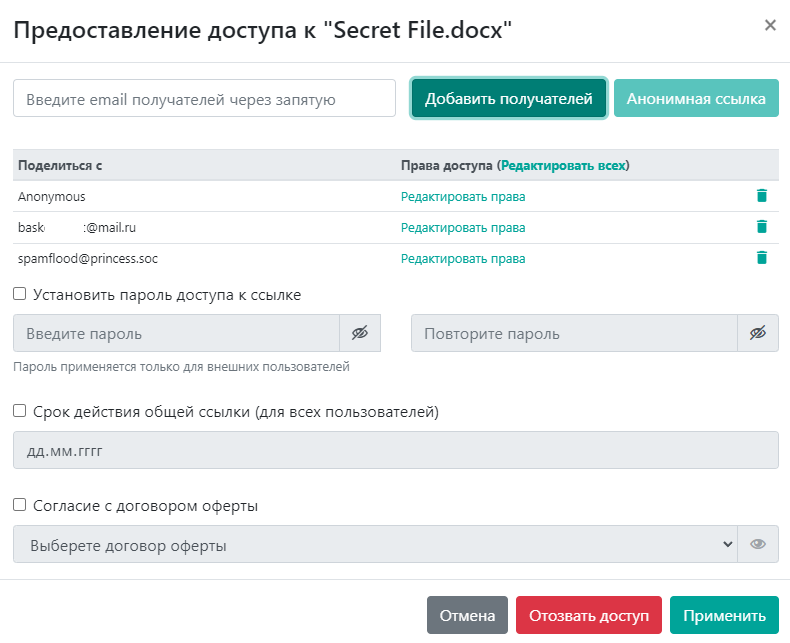Delete spamflood@princess.soc with trash icon
Screen dimensions: 790x643
pyautogui.click(x=761, y=258)
